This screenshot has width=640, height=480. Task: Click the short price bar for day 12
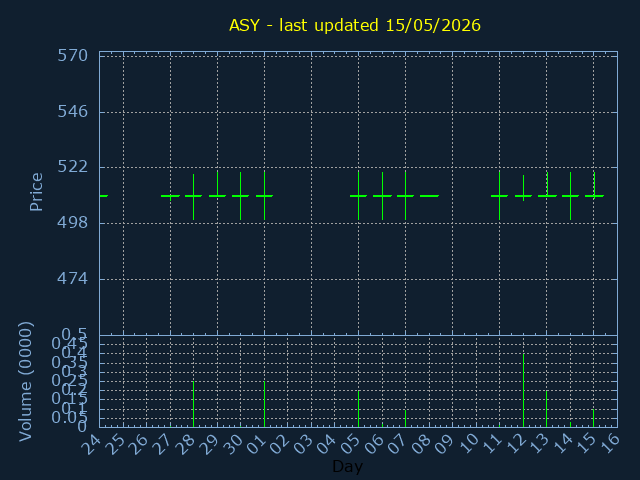point(523,188)
